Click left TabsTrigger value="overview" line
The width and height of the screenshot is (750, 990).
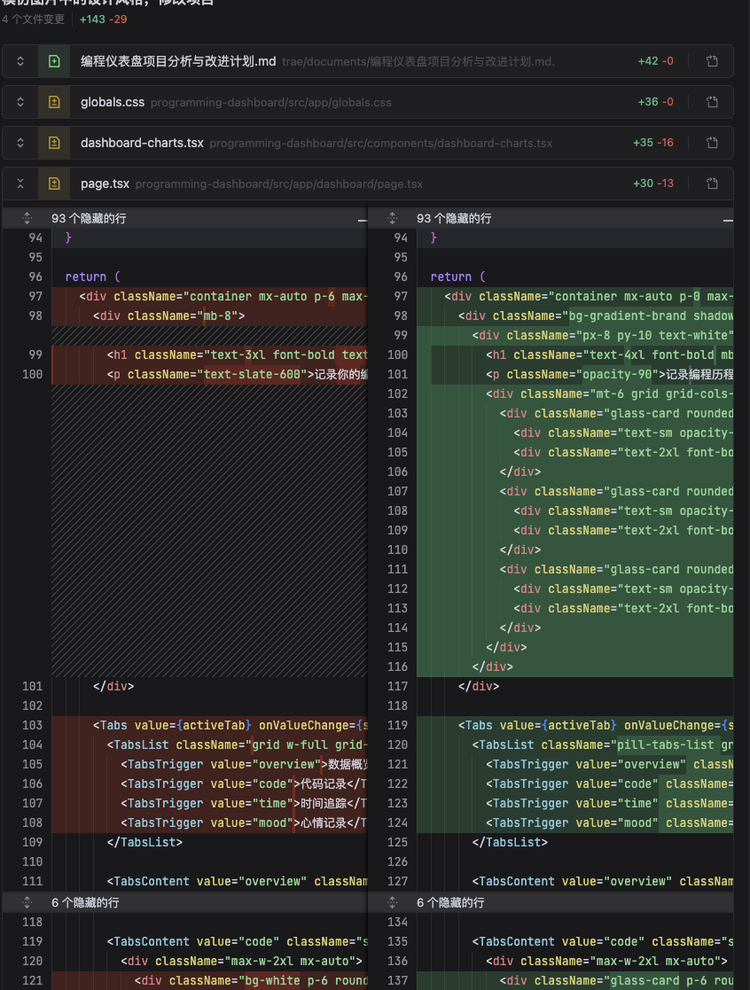click(x=209, y=765)
